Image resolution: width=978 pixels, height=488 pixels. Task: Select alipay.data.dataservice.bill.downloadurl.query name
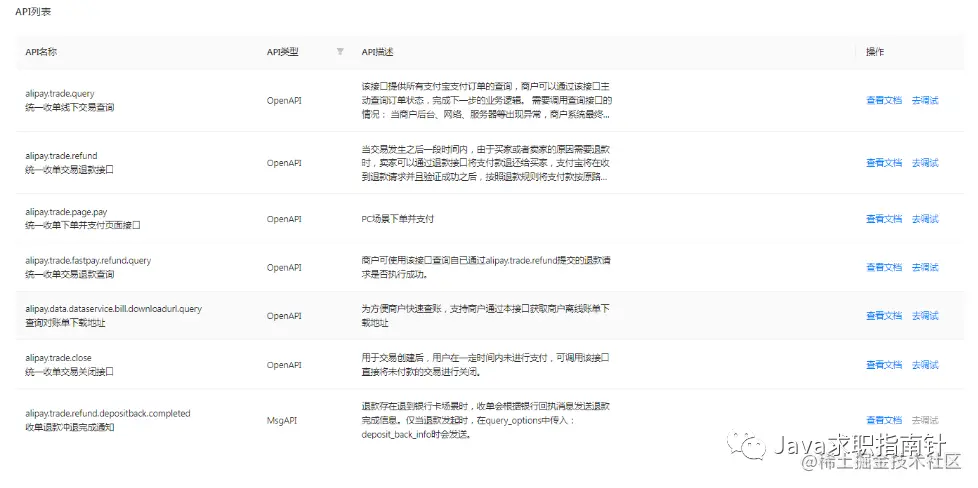click(x=114, y=308)
